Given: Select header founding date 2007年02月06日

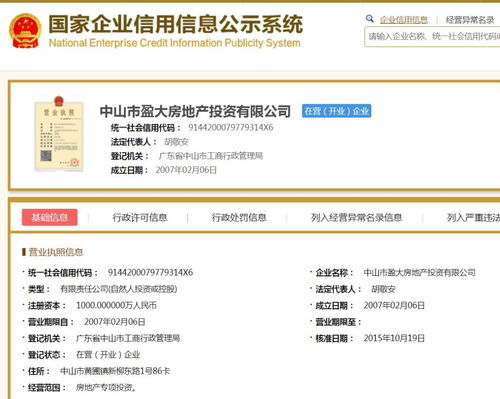Looking at the screenshot, I should click(186, 170).
